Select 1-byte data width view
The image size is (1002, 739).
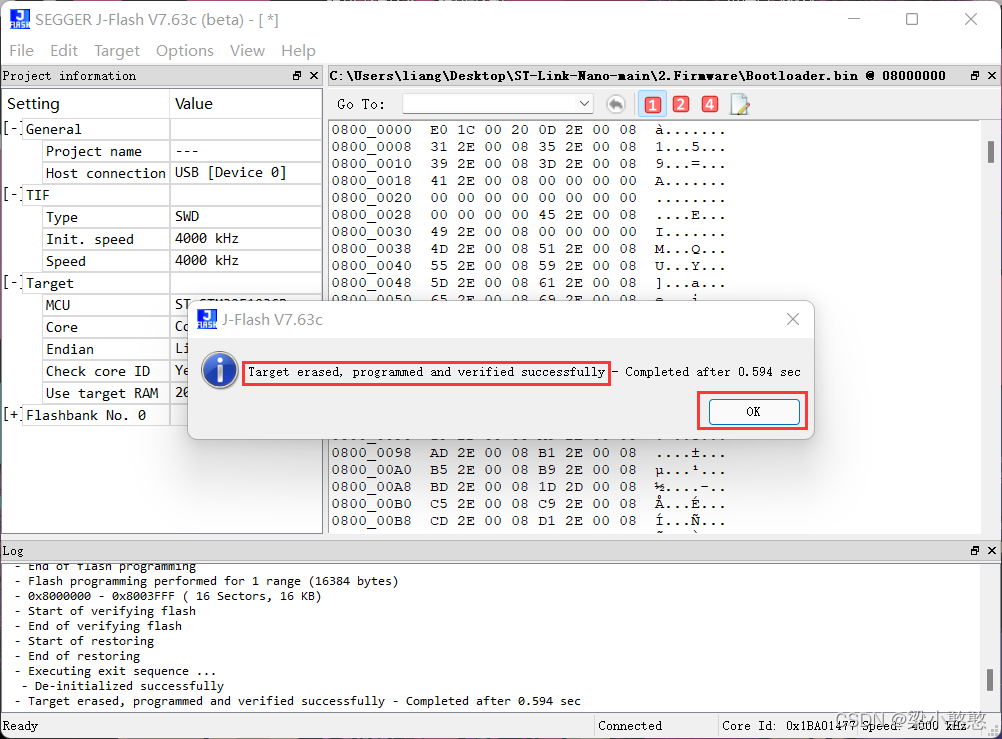(652, 104)
